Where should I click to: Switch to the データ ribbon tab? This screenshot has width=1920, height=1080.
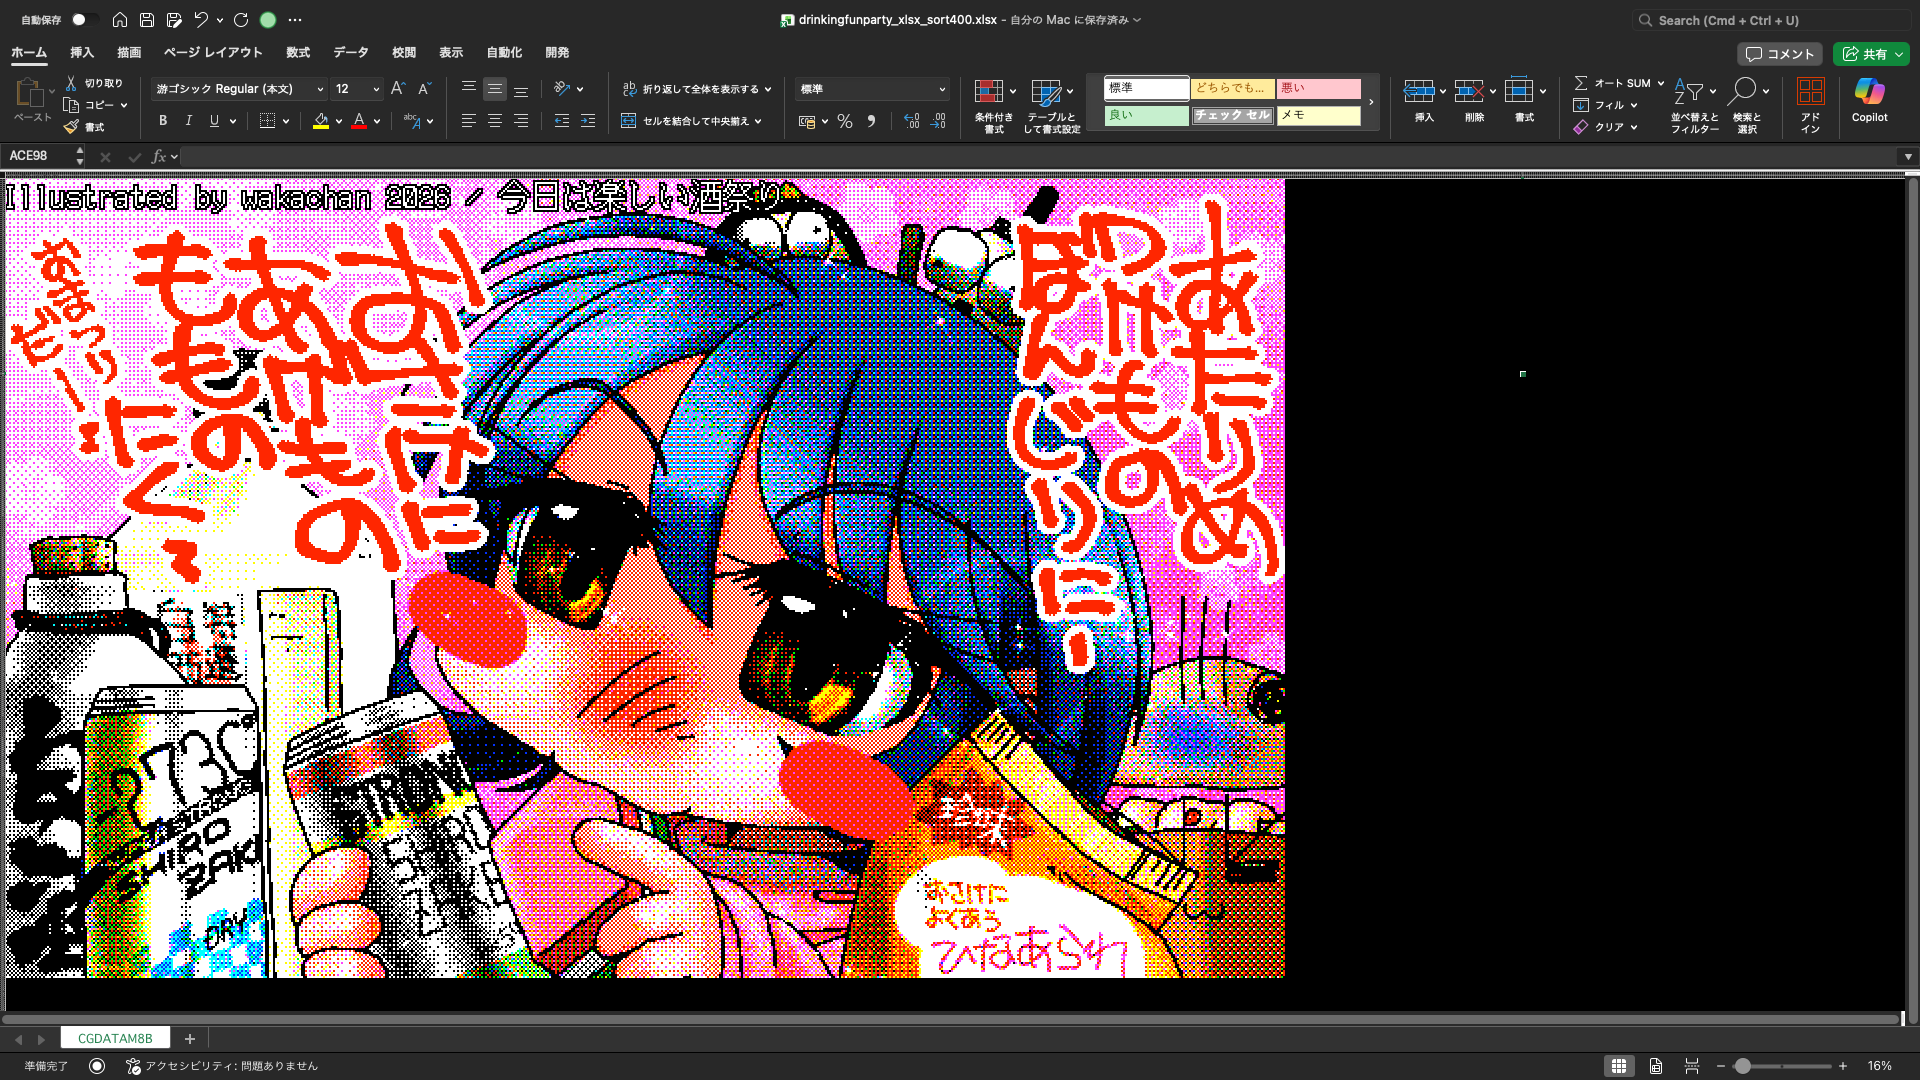351,52
